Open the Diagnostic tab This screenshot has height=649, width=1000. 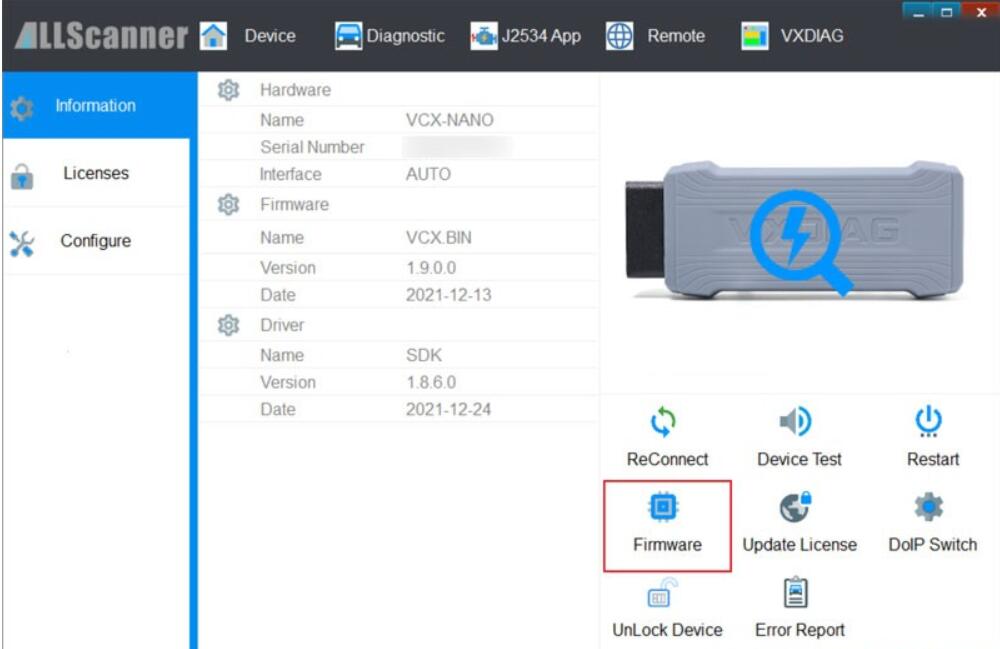tap(389, 36)
